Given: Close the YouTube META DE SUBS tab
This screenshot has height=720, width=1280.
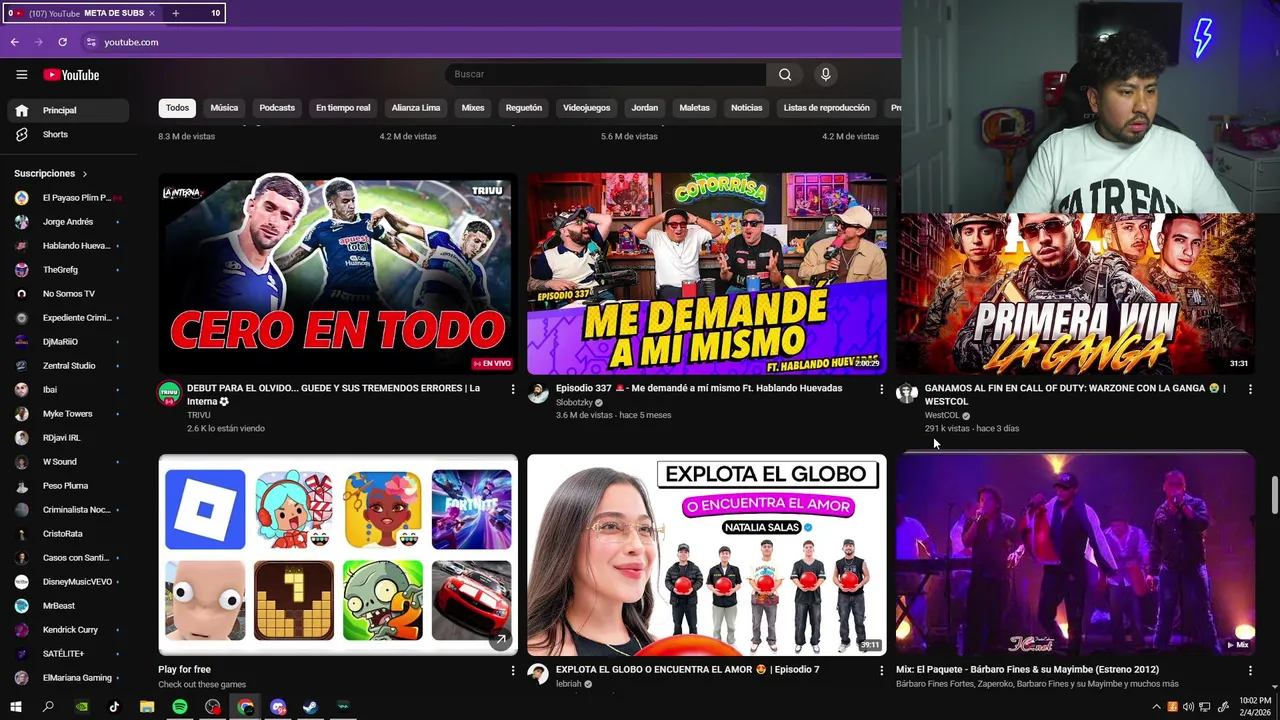Looking at the screenshot, I should [152, 13].
